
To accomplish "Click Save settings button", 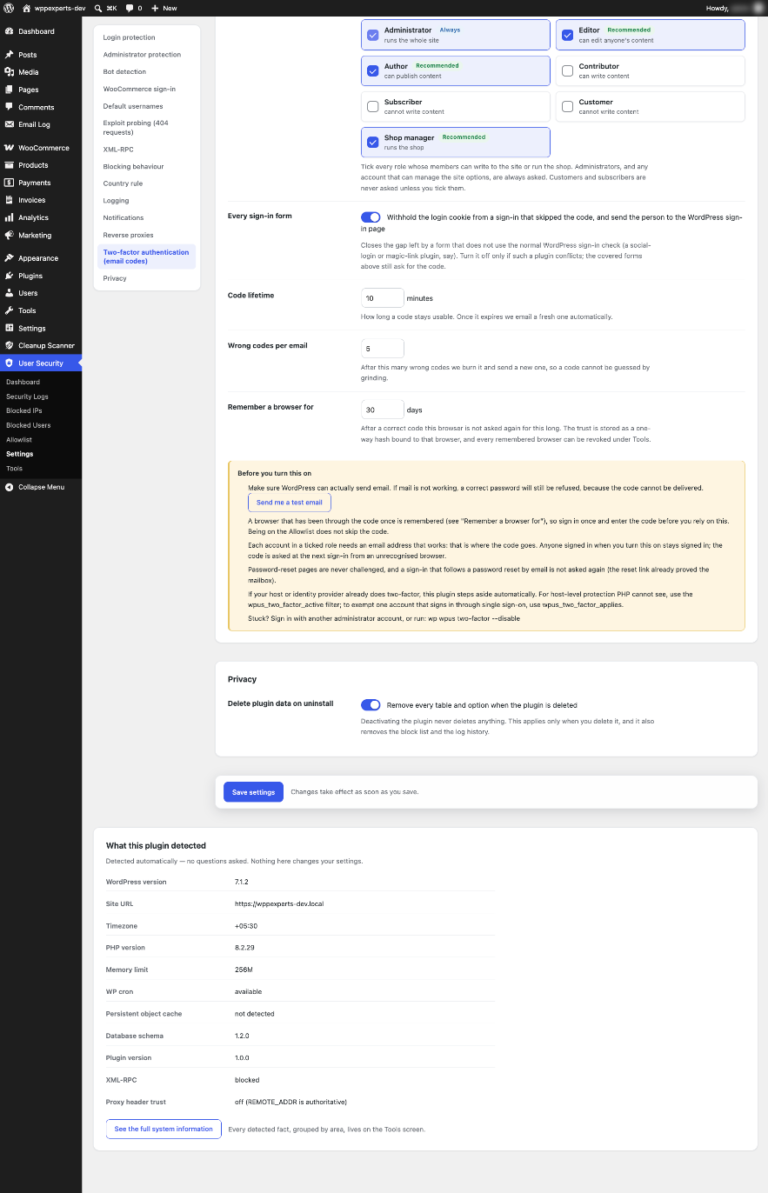I will pos(253,792).
